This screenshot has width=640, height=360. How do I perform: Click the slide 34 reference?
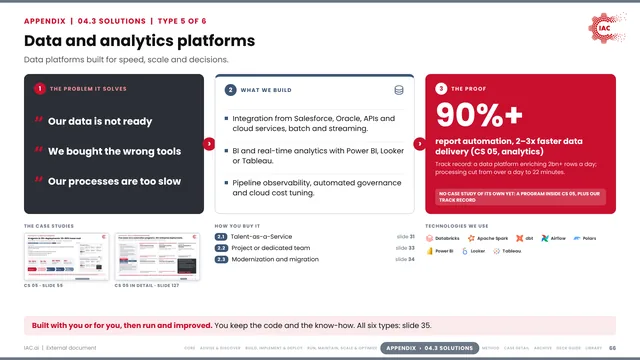coord(405,260)
